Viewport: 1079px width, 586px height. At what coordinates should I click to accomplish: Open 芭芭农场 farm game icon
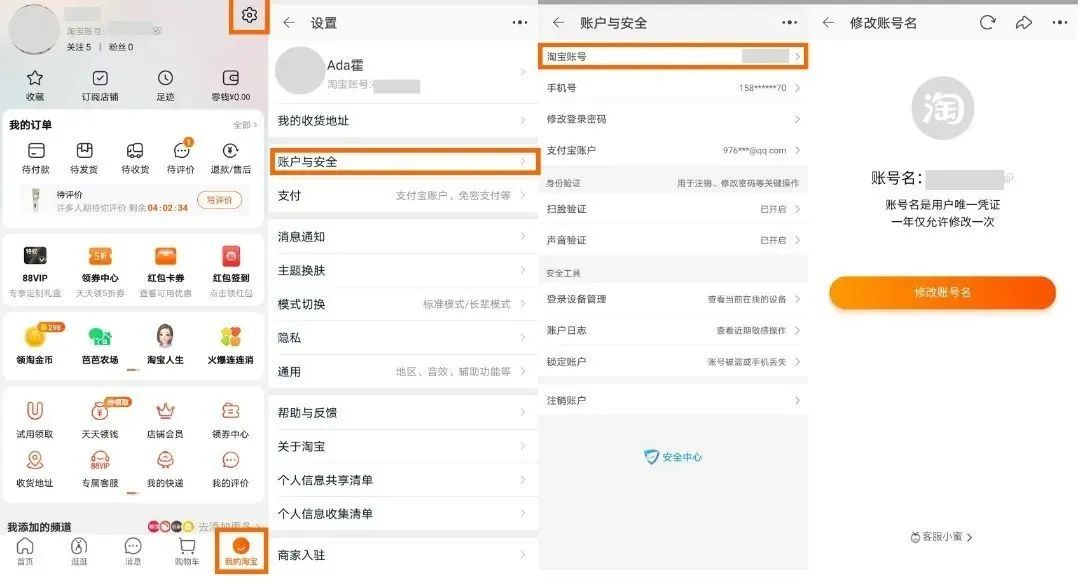click(100, 336)
